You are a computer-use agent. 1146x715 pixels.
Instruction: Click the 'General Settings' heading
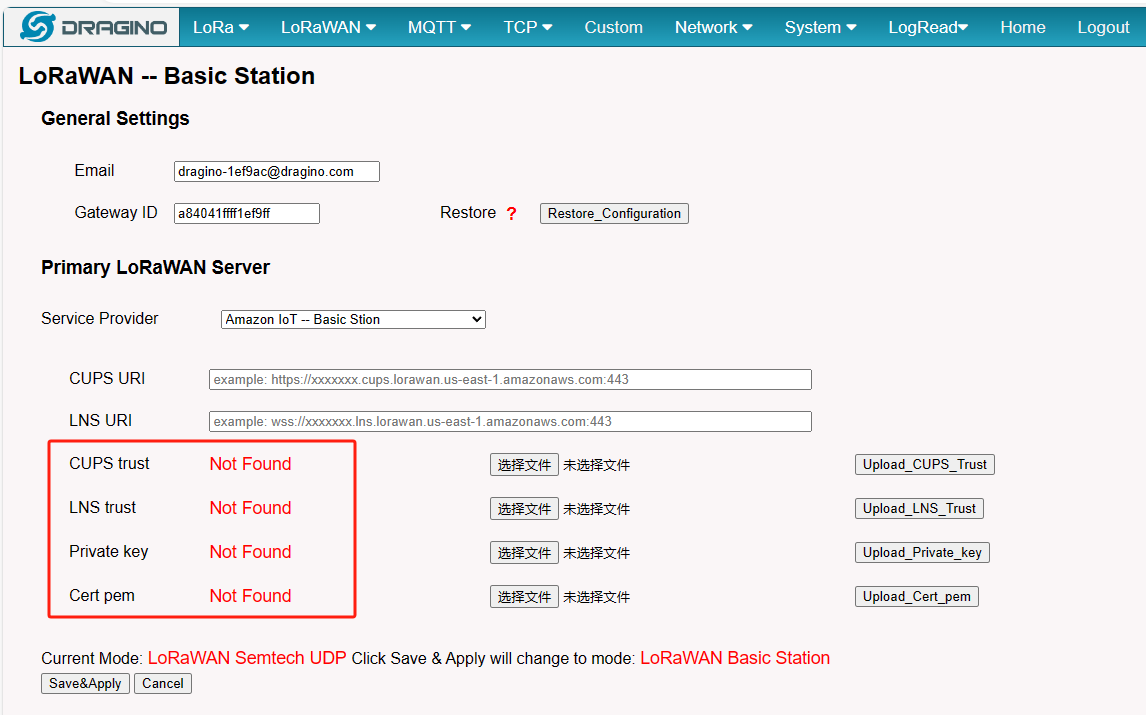(x=115, y=118)
